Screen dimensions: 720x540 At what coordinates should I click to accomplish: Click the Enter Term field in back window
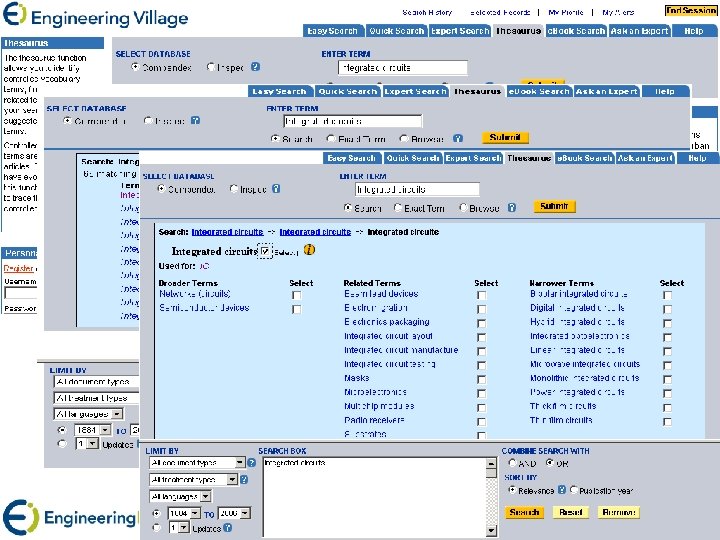[403, 68]
